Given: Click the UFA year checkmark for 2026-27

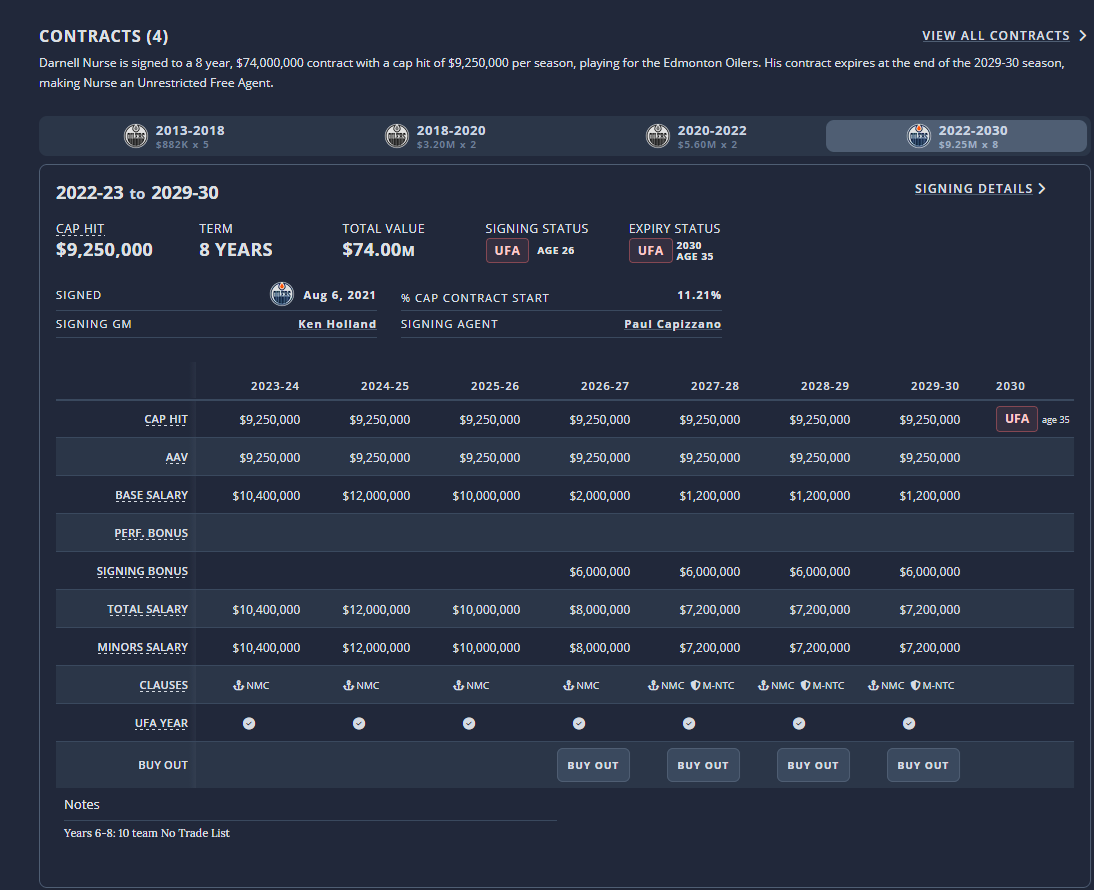Looking at the screenshot, I should [579, 723].
